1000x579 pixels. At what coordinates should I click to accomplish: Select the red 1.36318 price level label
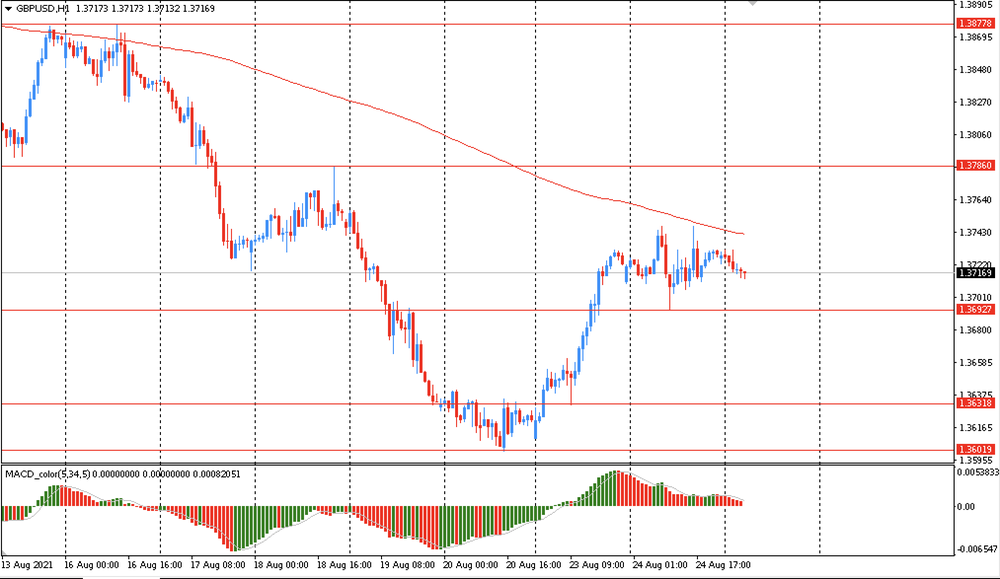click(x=975, y=404)
